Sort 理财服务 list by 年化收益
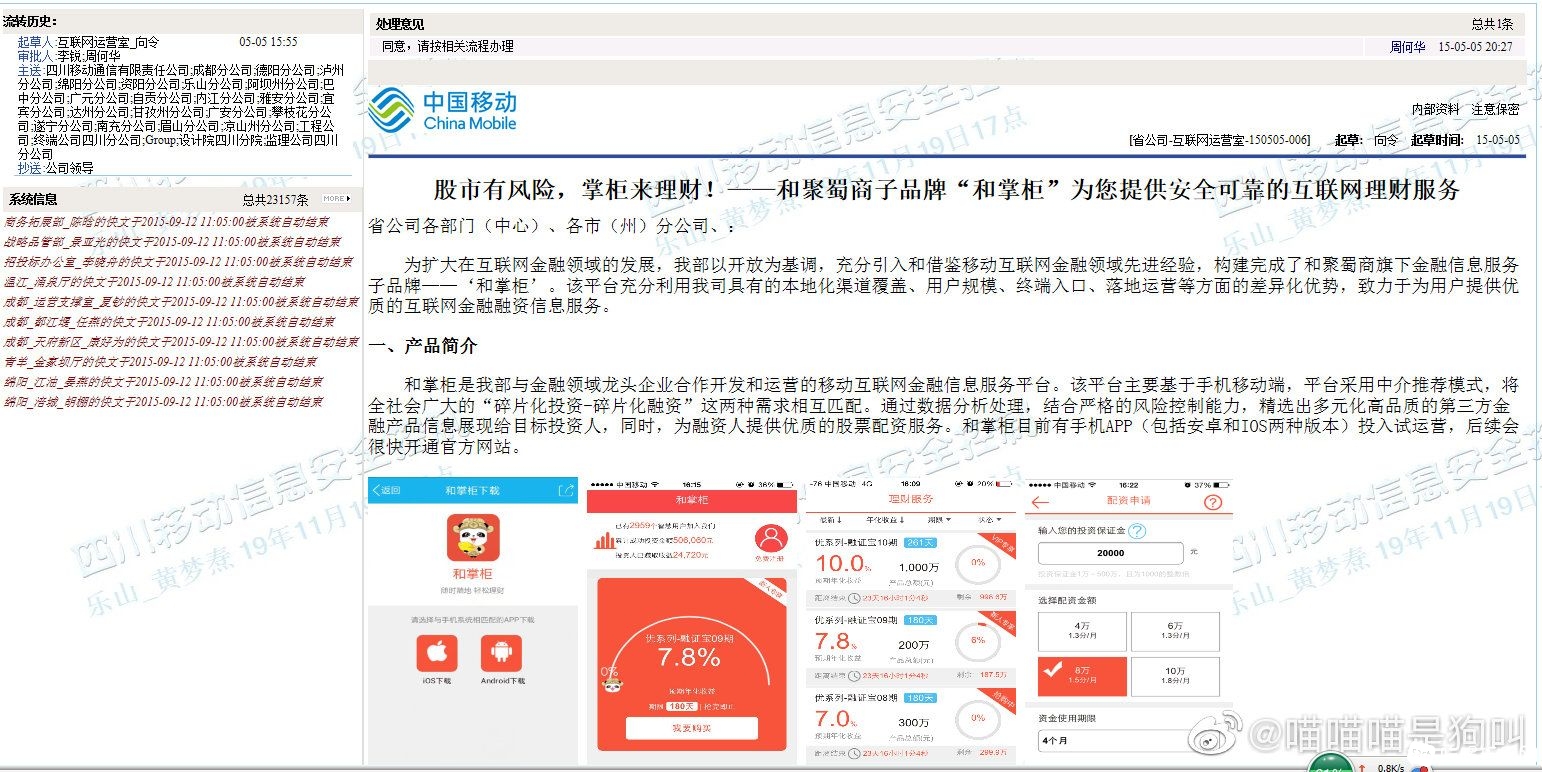This screenshot has height=772, width=1542. click(x=886, y=521)
